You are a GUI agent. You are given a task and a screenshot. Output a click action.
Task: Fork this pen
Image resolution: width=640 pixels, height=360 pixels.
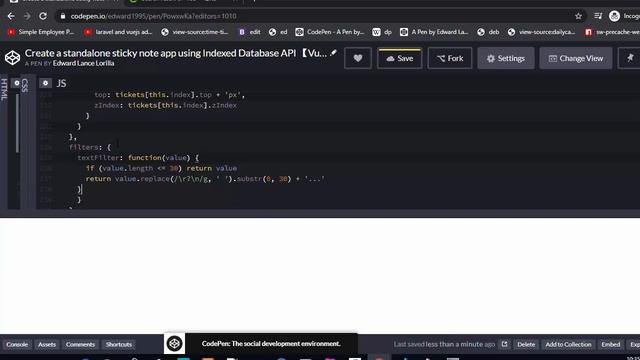(450, 58)
